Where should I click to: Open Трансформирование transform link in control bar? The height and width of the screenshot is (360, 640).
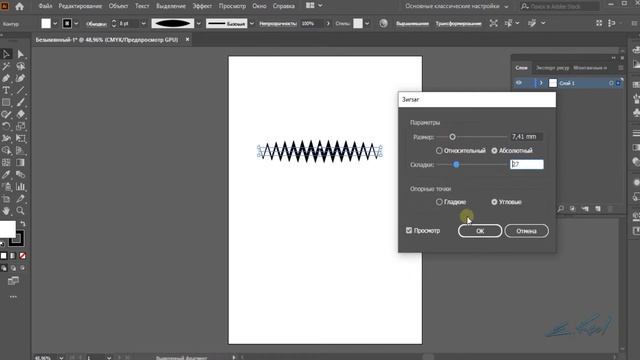[x=458, y=24]
